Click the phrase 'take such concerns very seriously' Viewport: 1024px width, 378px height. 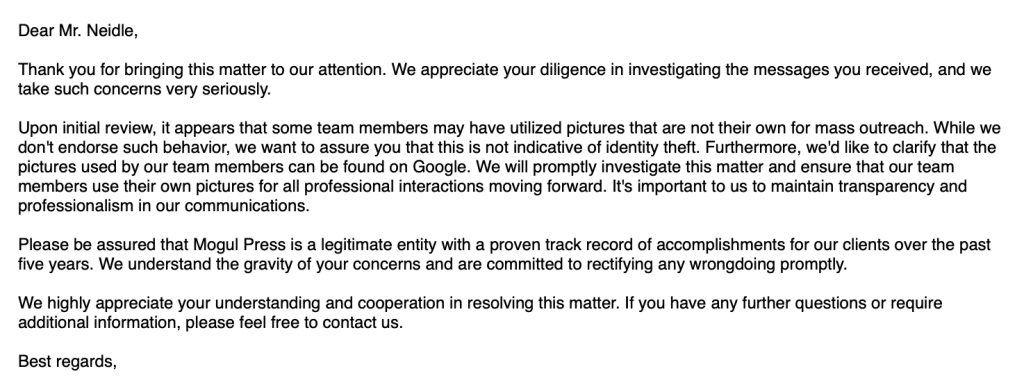pyautogui.click(x=142, y=89)
